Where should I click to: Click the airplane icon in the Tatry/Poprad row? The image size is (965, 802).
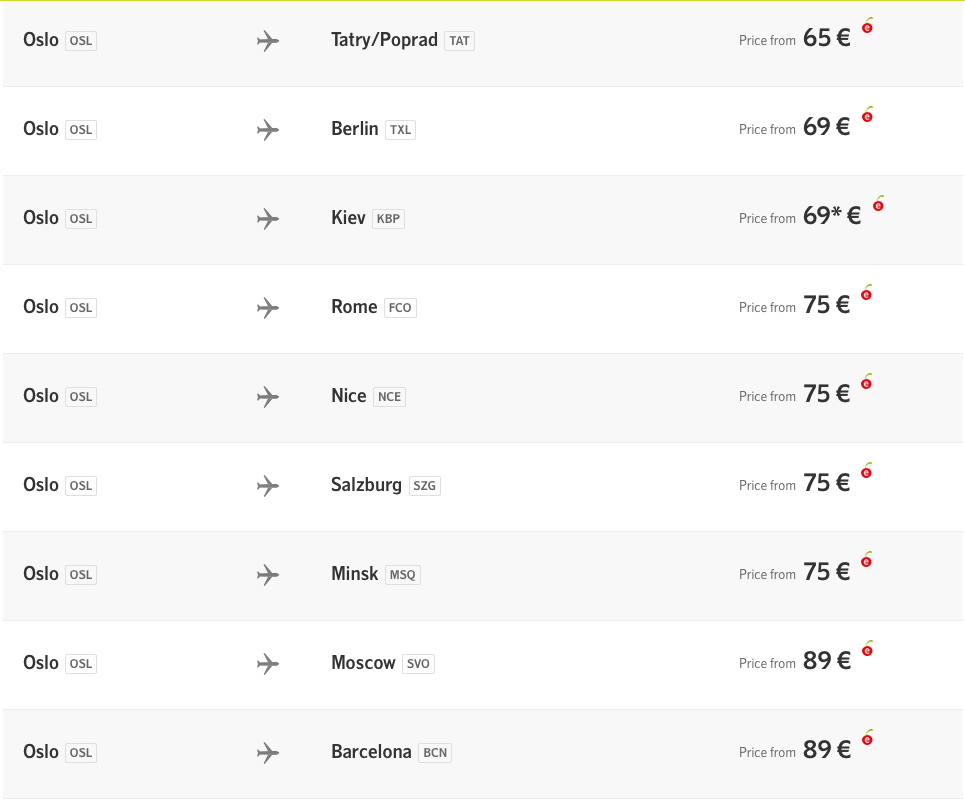tap(268, 41)
